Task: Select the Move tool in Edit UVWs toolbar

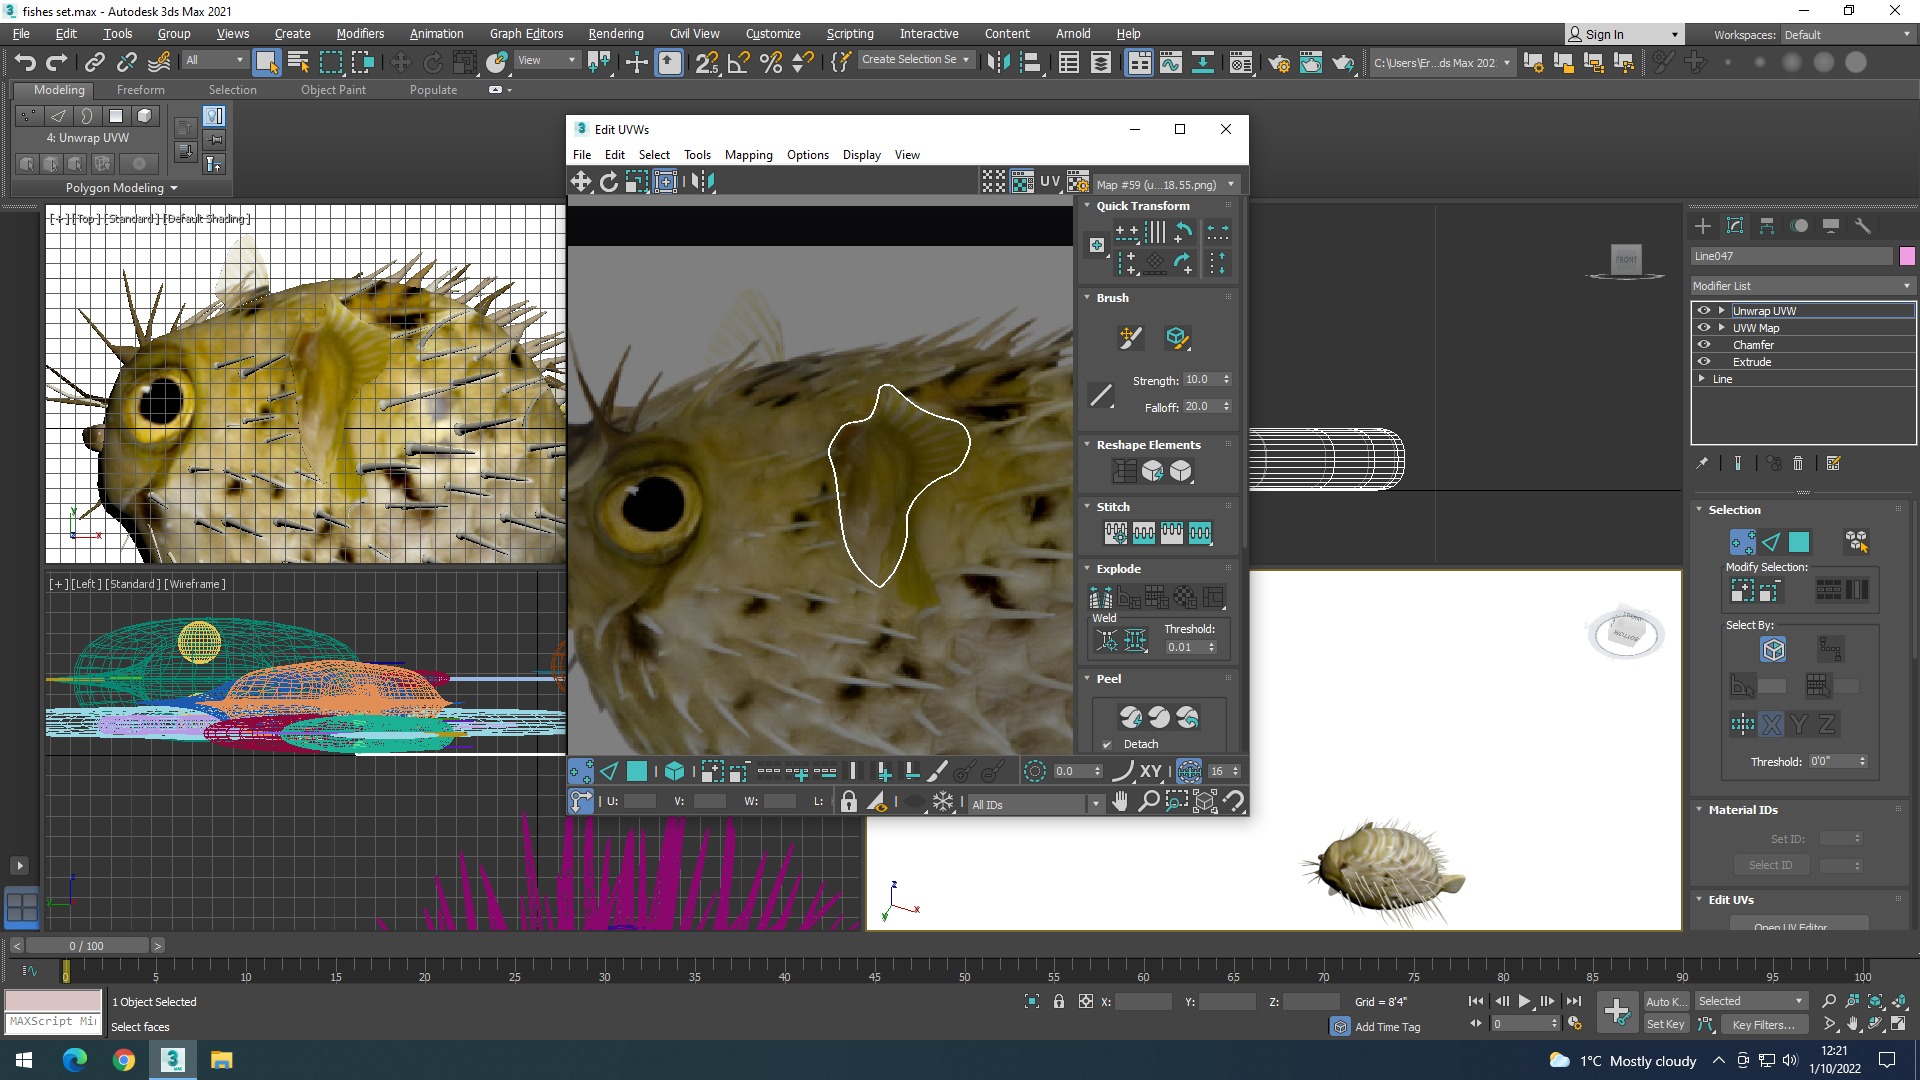Action: pos(581,181)
